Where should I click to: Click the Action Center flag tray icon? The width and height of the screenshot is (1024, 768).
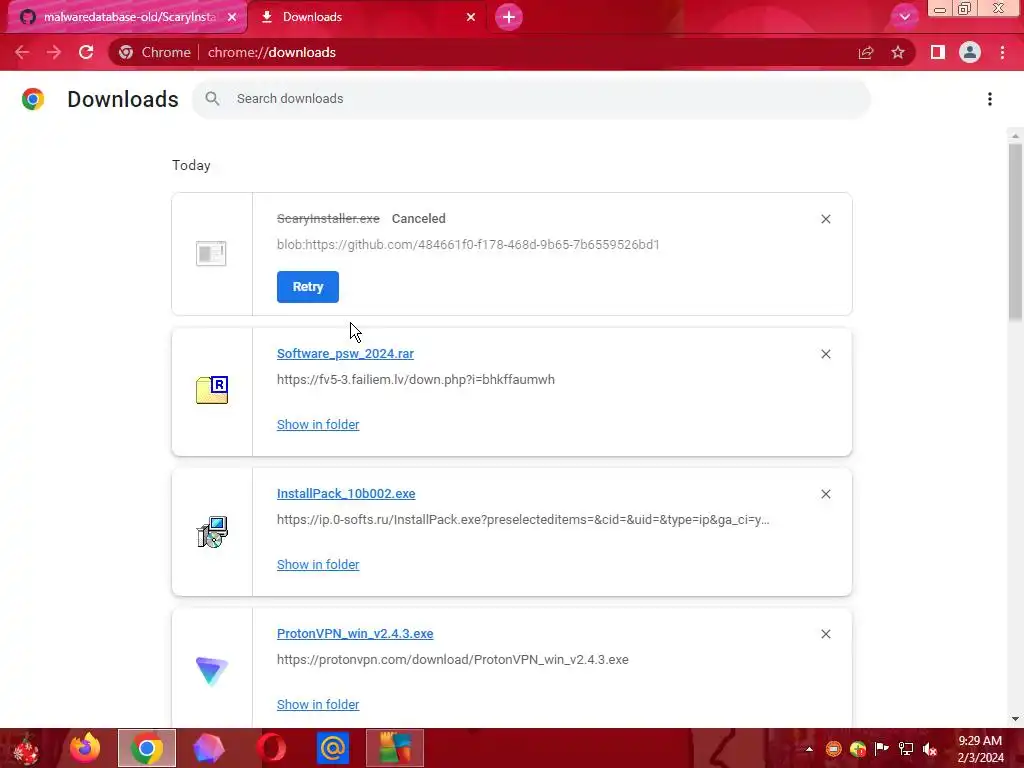(882, 749)
